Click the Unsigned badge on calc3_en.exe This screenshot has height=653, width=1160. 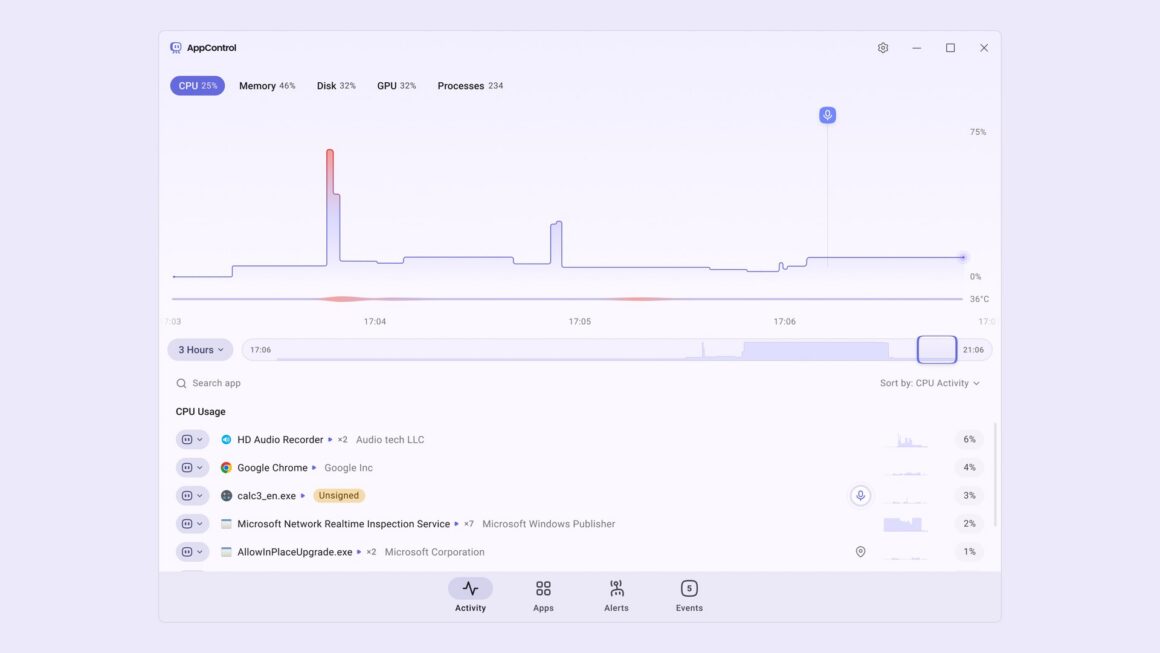339,495
